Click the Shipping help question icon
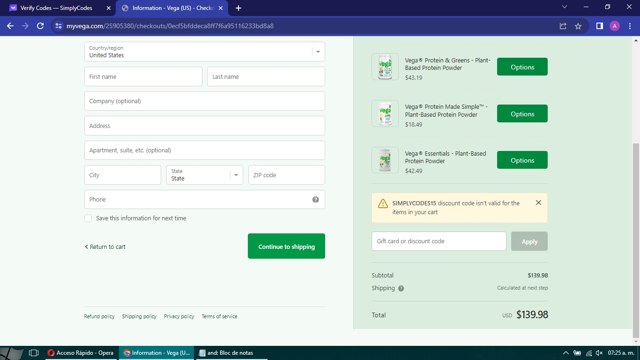Viewport: 640px width, 360px height. (x=401, y=289)
